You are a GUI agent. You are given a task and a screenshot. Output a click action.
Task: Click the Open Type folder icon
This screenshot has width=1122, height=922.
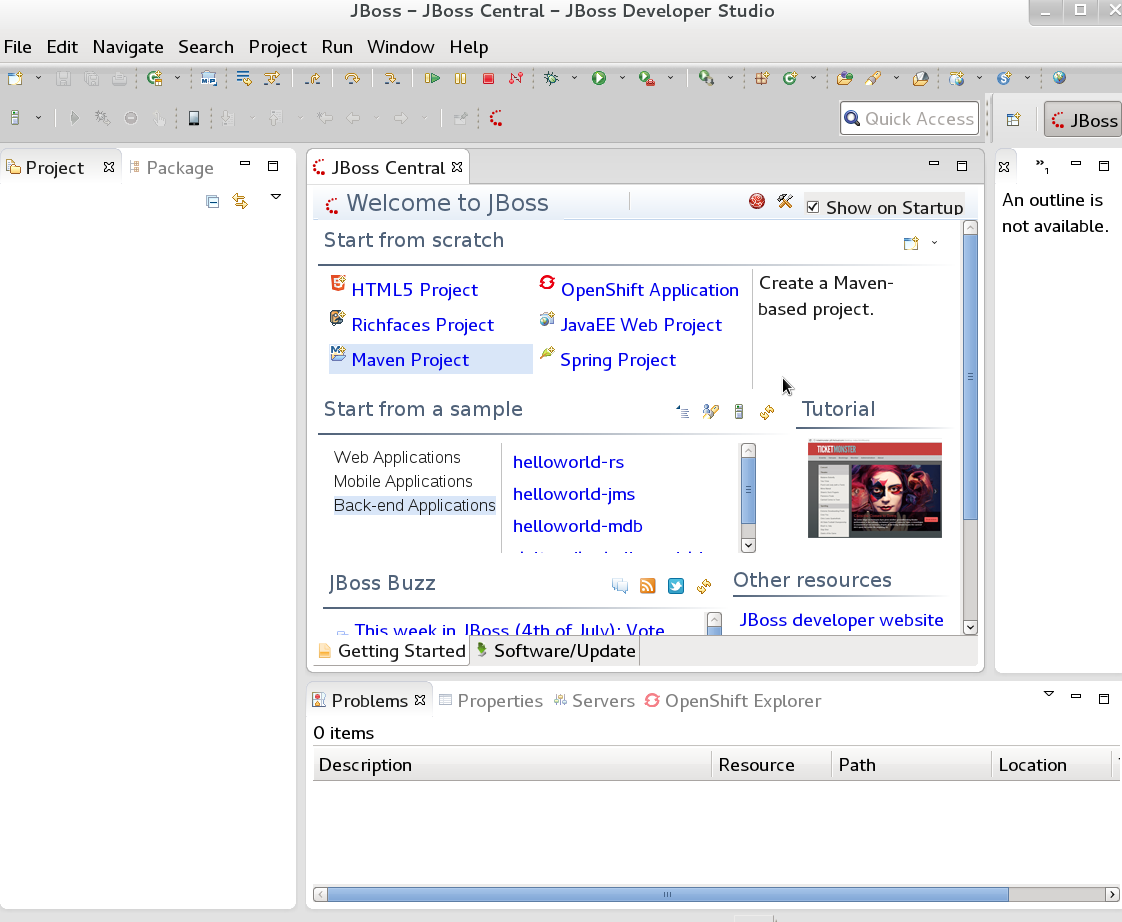(844, 78)
